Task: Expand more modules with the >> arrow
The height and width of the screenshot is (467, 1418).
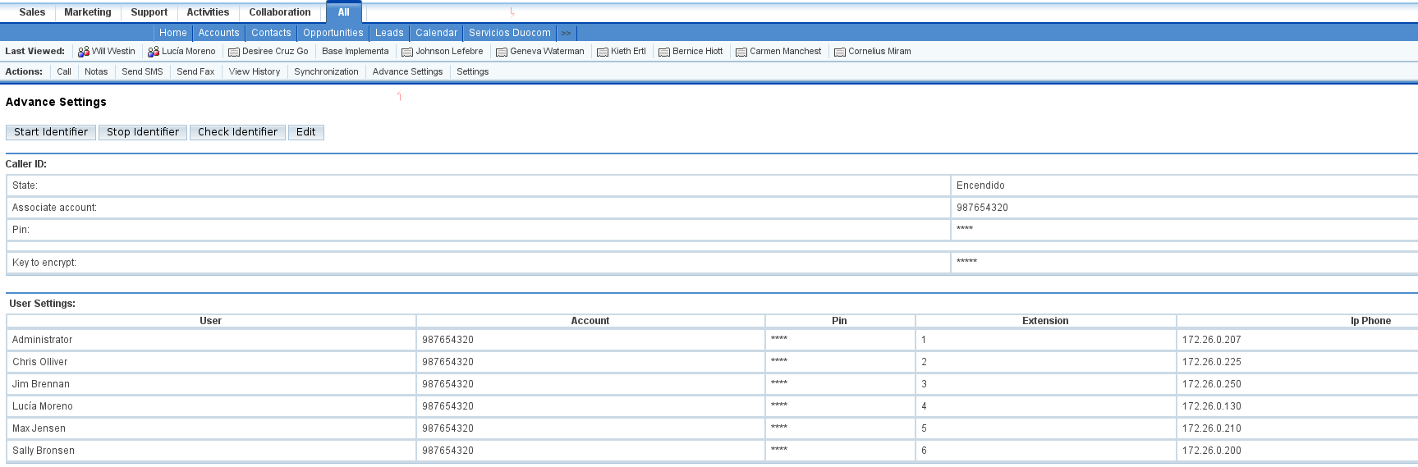Action: (566, 33)
